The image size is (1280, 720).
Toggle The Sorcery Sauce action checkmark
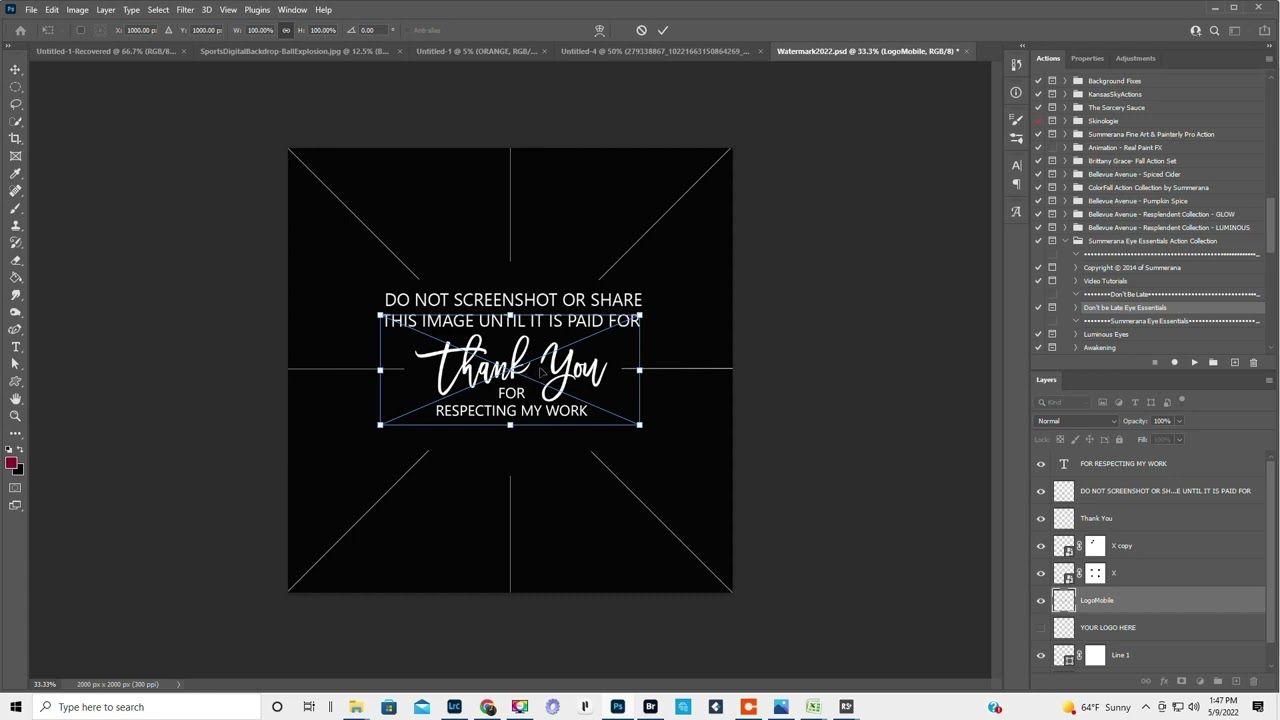tap(1038, 108)
